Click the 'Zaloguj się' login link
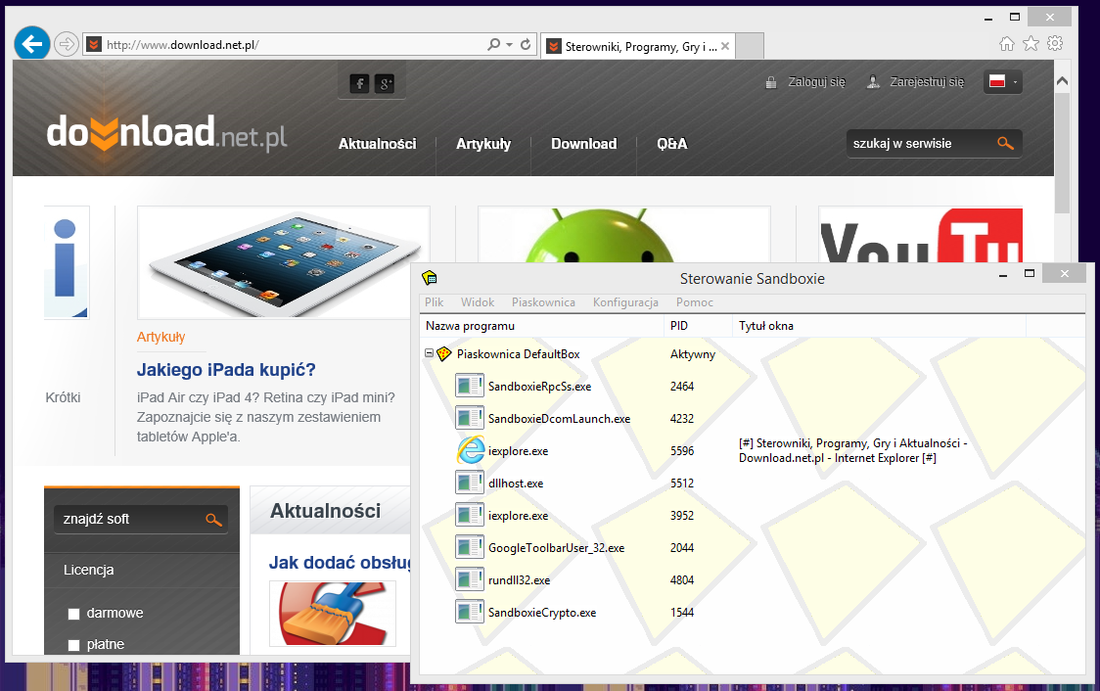This screenshot has width=1100, height=691. (x=817, y=82)
